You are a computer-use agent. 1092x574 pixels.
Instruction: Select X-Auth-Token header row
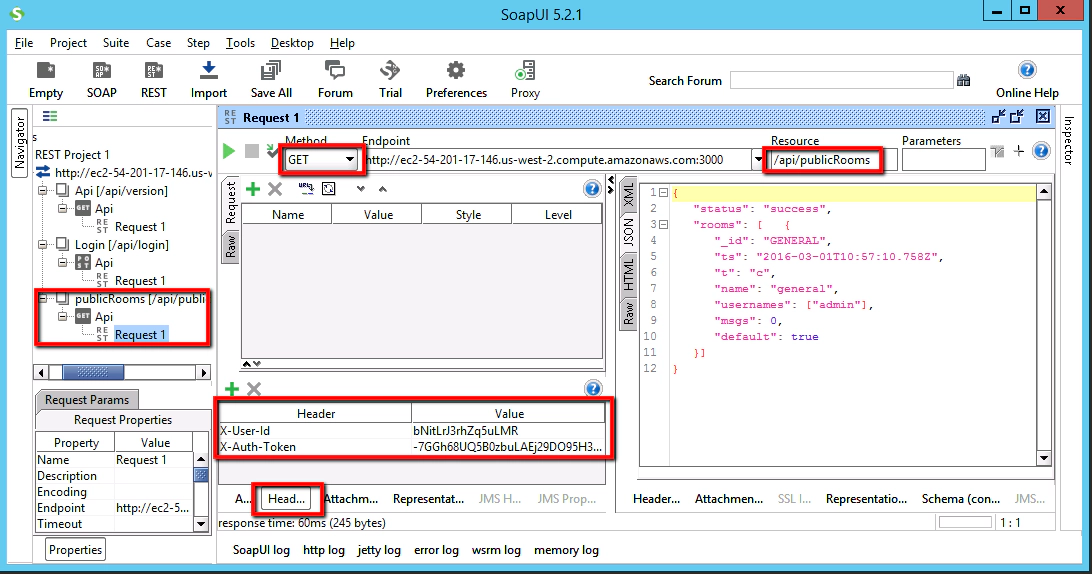point(412,447)
